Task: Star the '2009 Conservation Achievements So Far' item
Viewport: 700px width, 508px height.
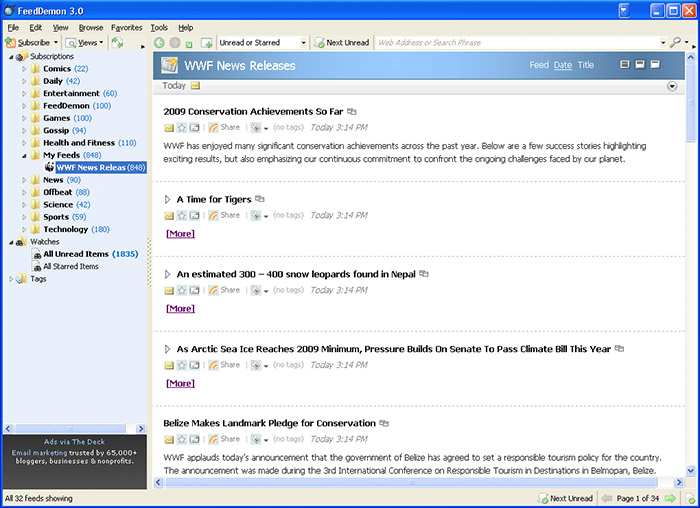Action: point(182,128)
